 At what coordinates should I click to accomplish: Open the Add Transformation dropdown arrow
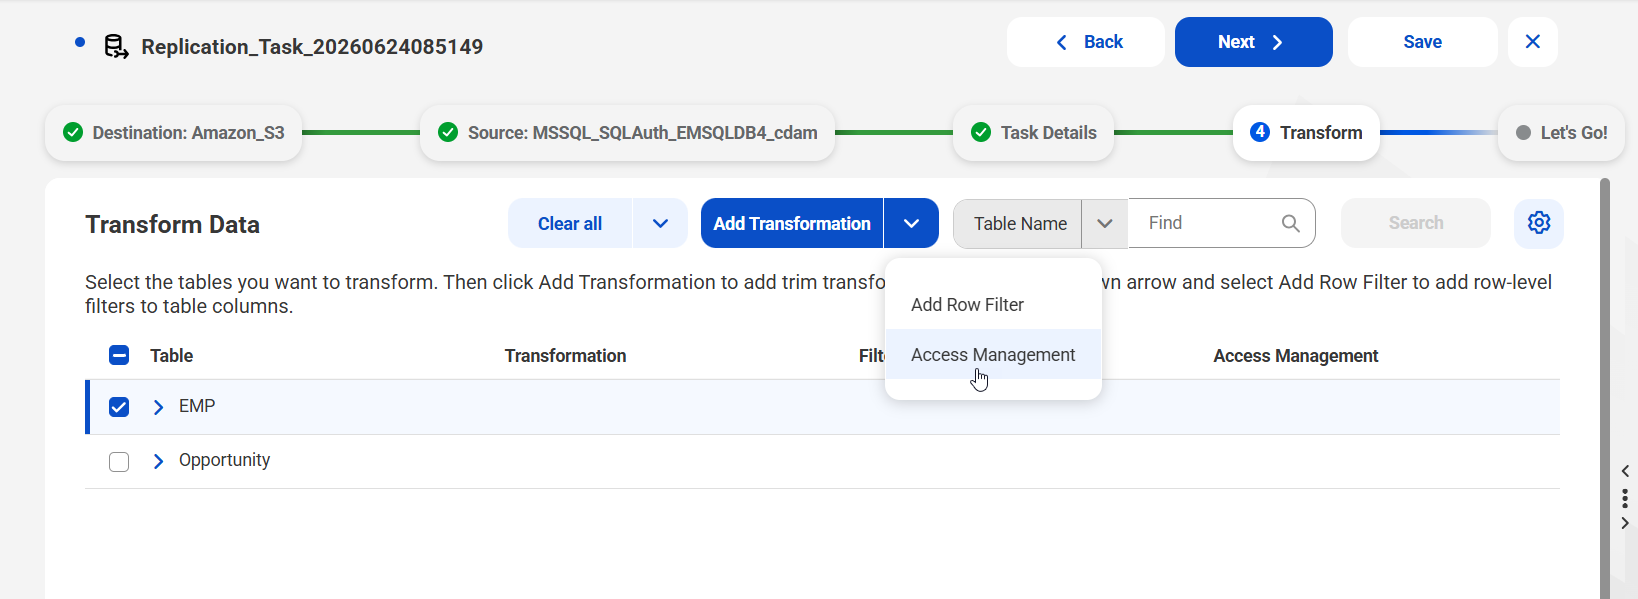point(911,223)
